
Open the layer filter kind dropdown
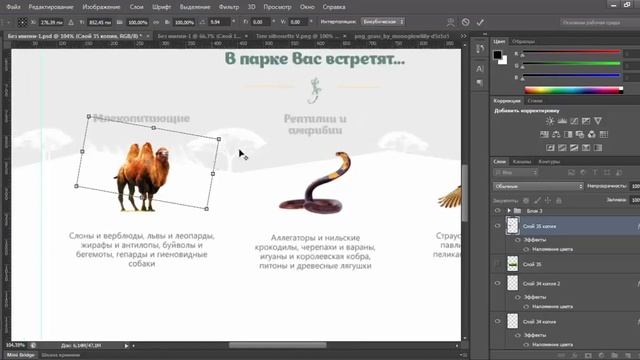pos(516,173)
